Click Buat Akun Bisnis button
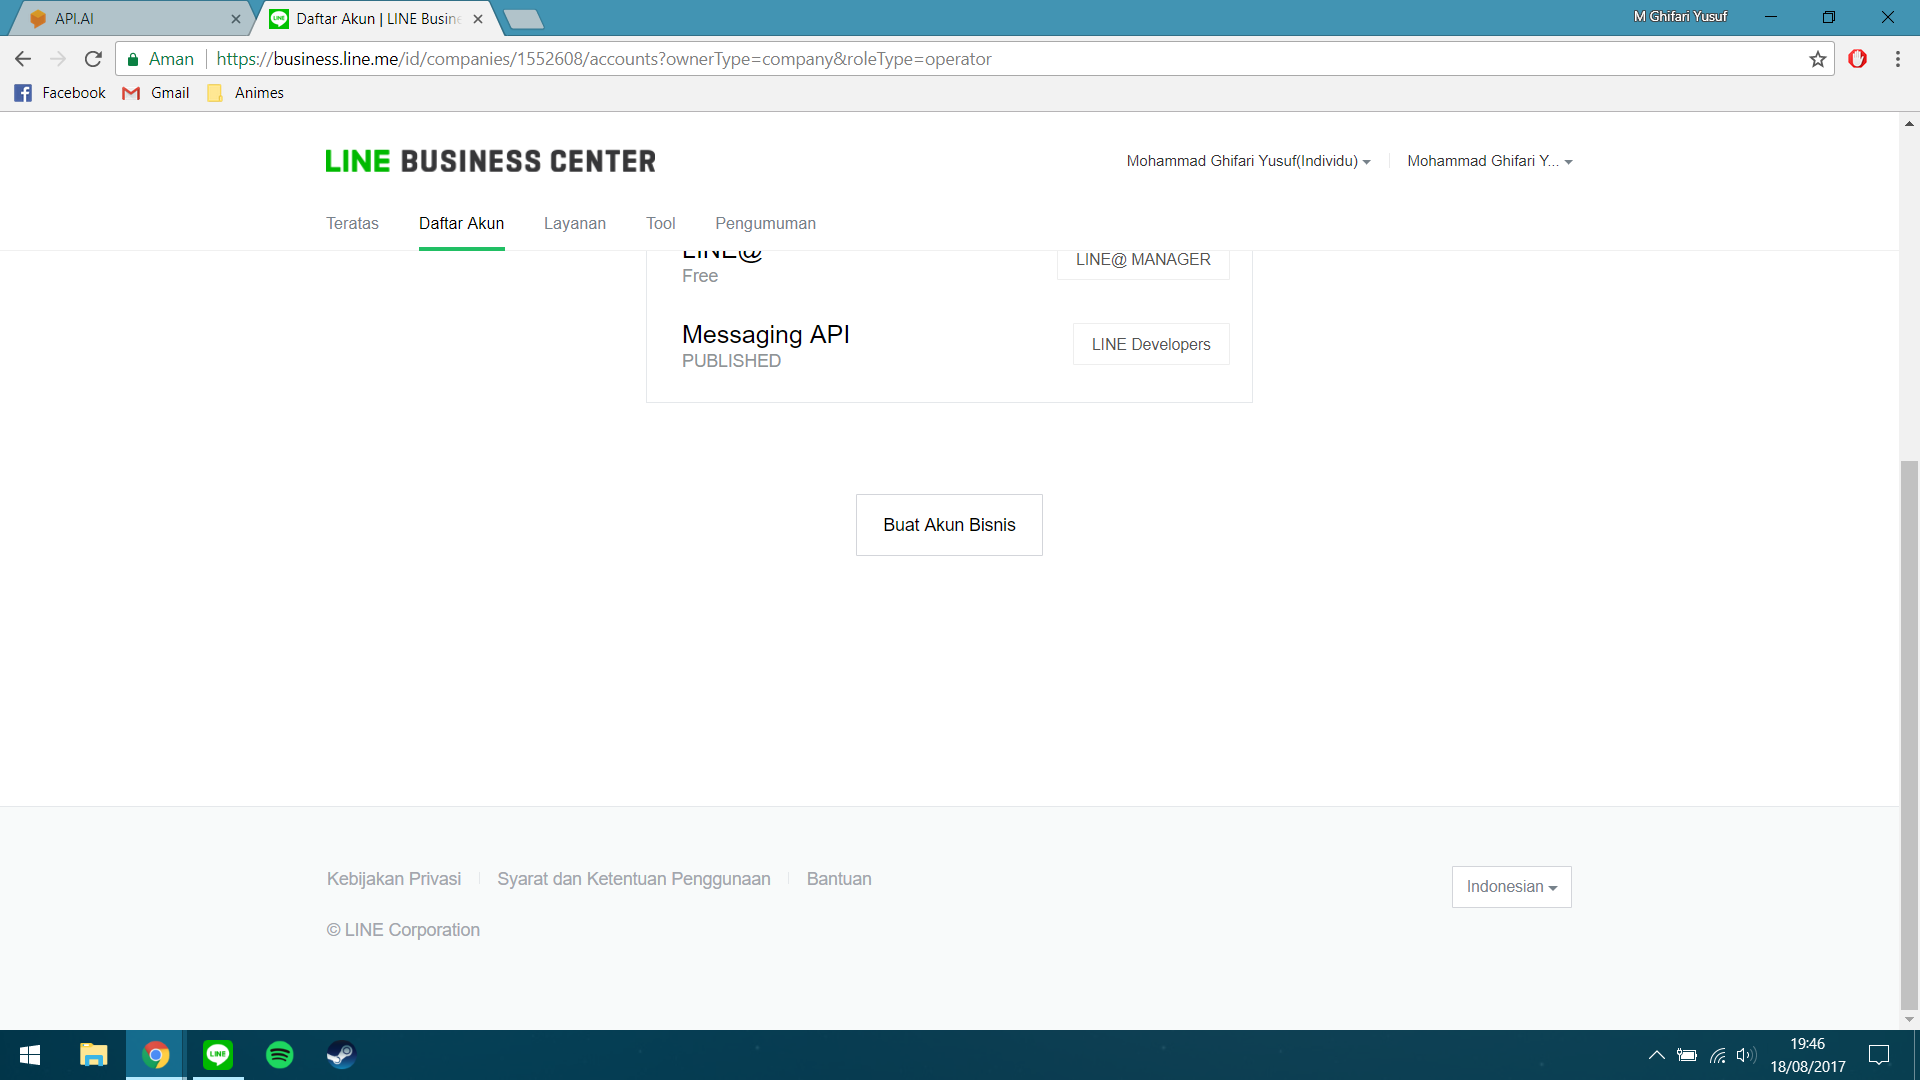Viewport: 1920px width, 1080px height. (949, 525)
